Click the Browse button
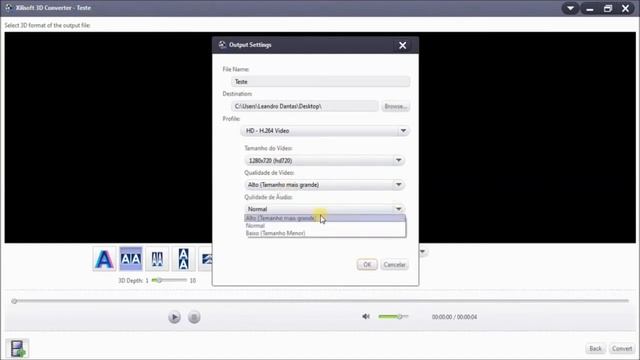 396,106
